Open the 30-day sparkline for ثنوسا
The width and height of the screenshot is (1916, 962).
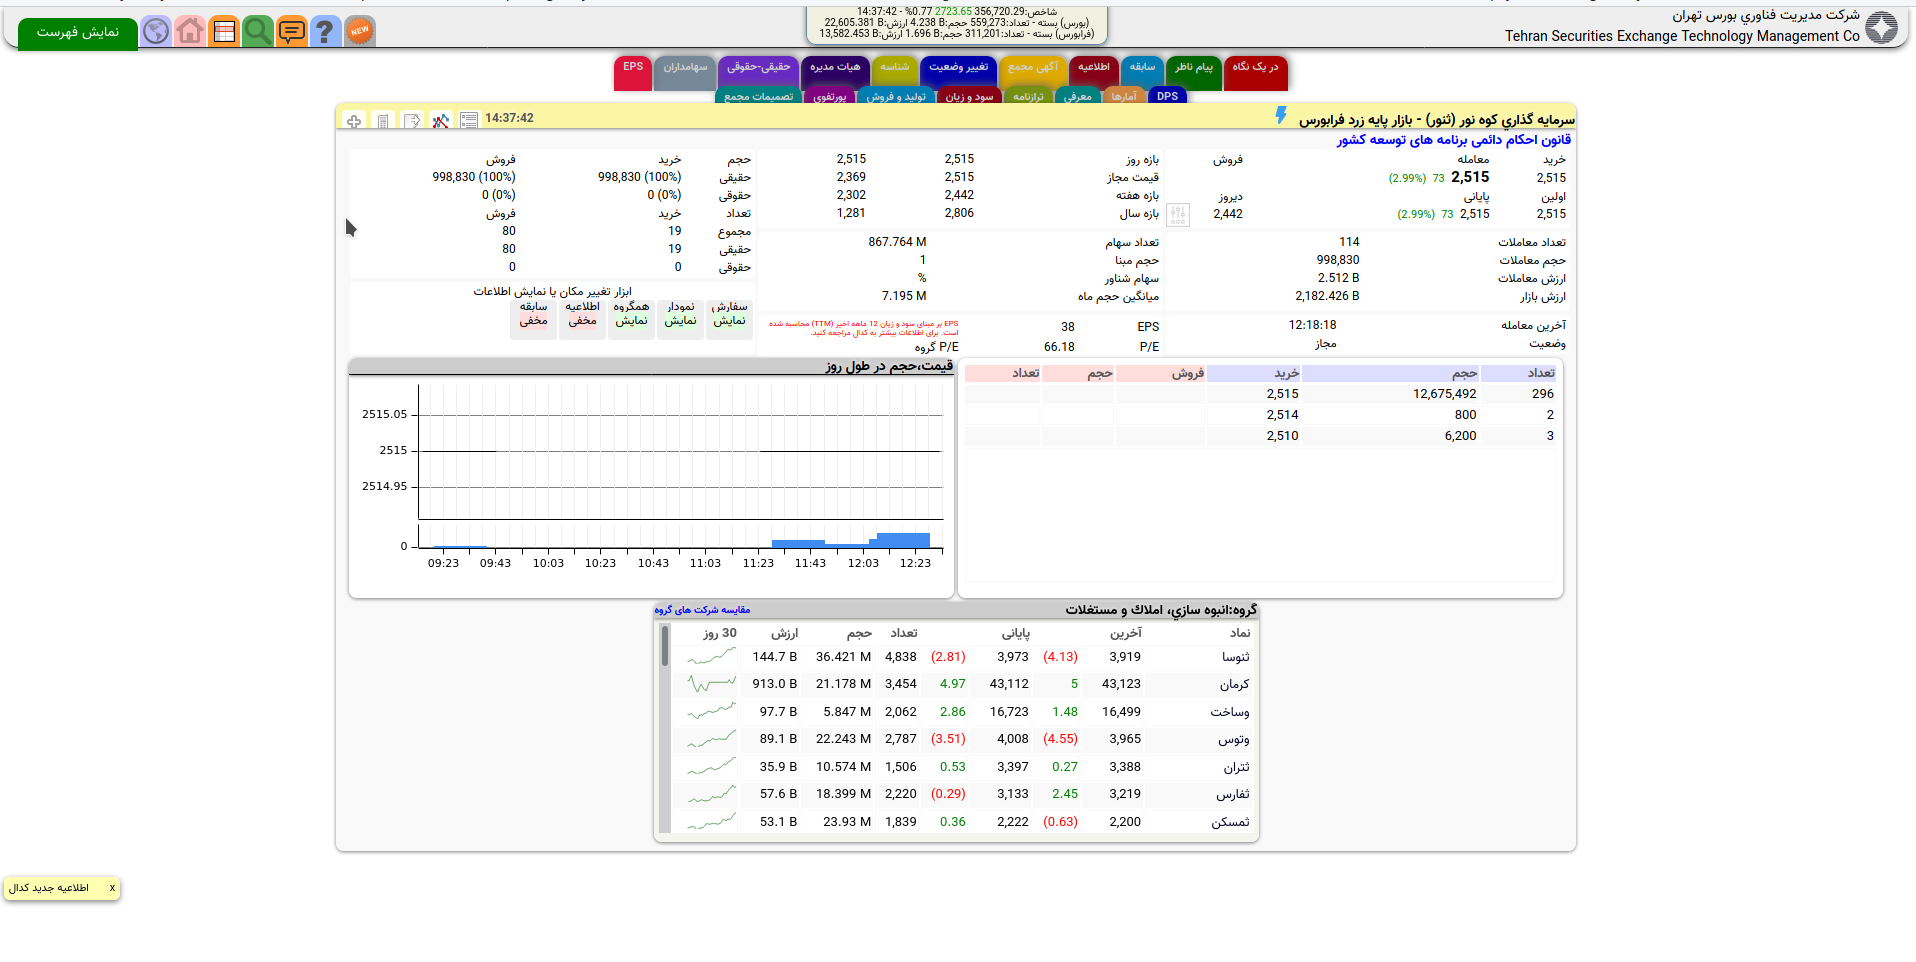pos(712,657)
